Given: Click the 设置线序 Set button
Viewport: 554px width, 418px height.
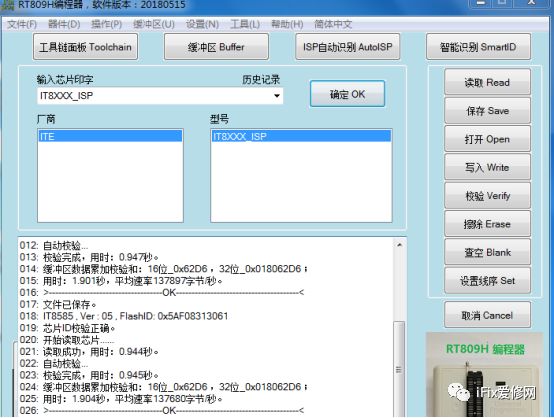Looking at the screenshot, I should click(x=487, y=281).
